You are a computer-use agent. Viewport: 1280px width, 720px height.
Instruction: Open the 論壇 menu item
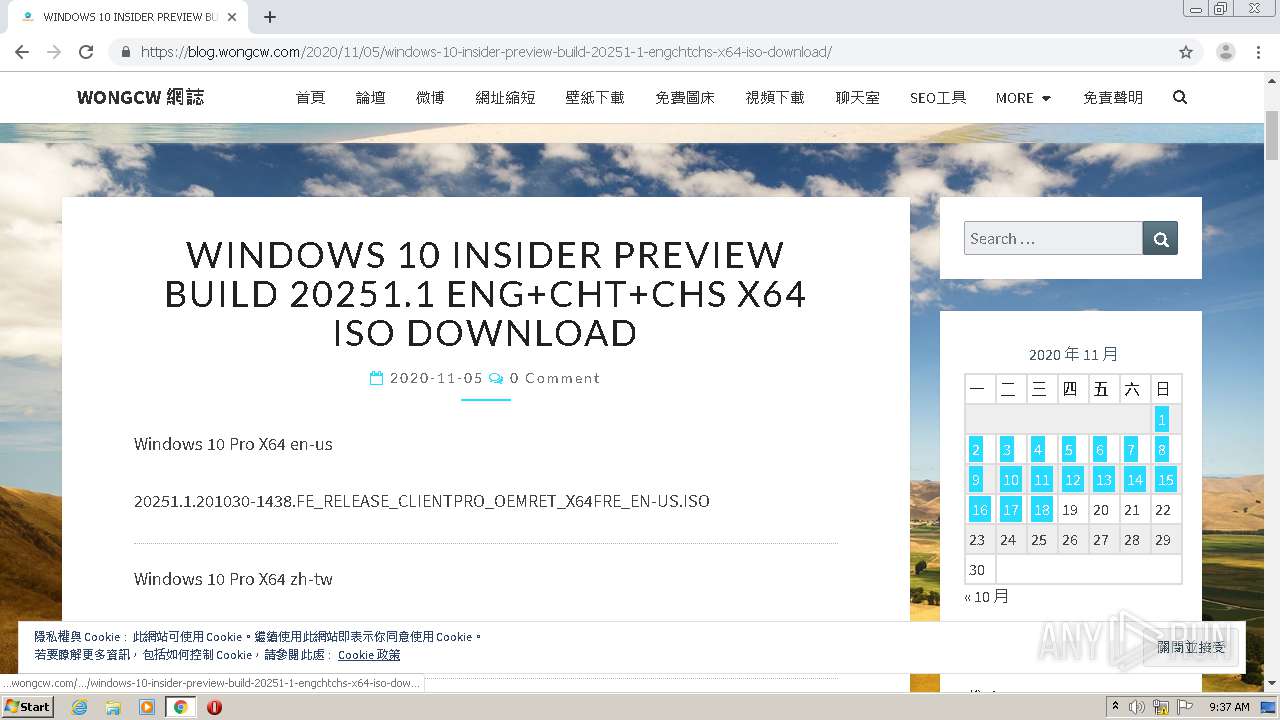point(370,97)
